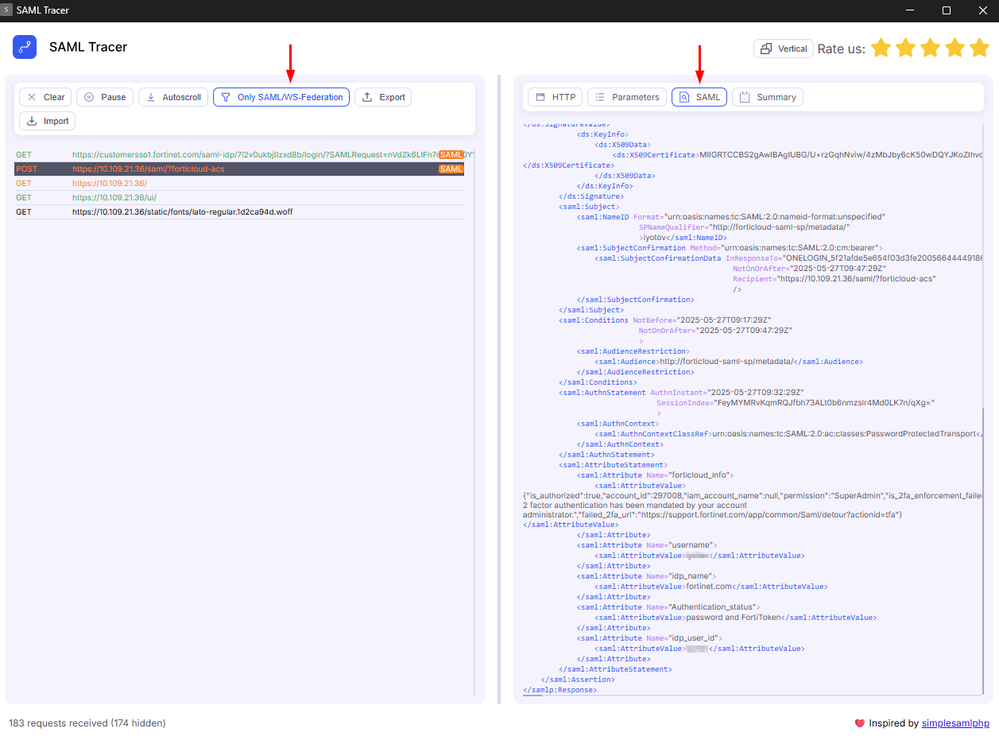This screenshot has width=999, height=752.
Task: Click SAML badge on first GET row
Action: click(x=450, y=154)
